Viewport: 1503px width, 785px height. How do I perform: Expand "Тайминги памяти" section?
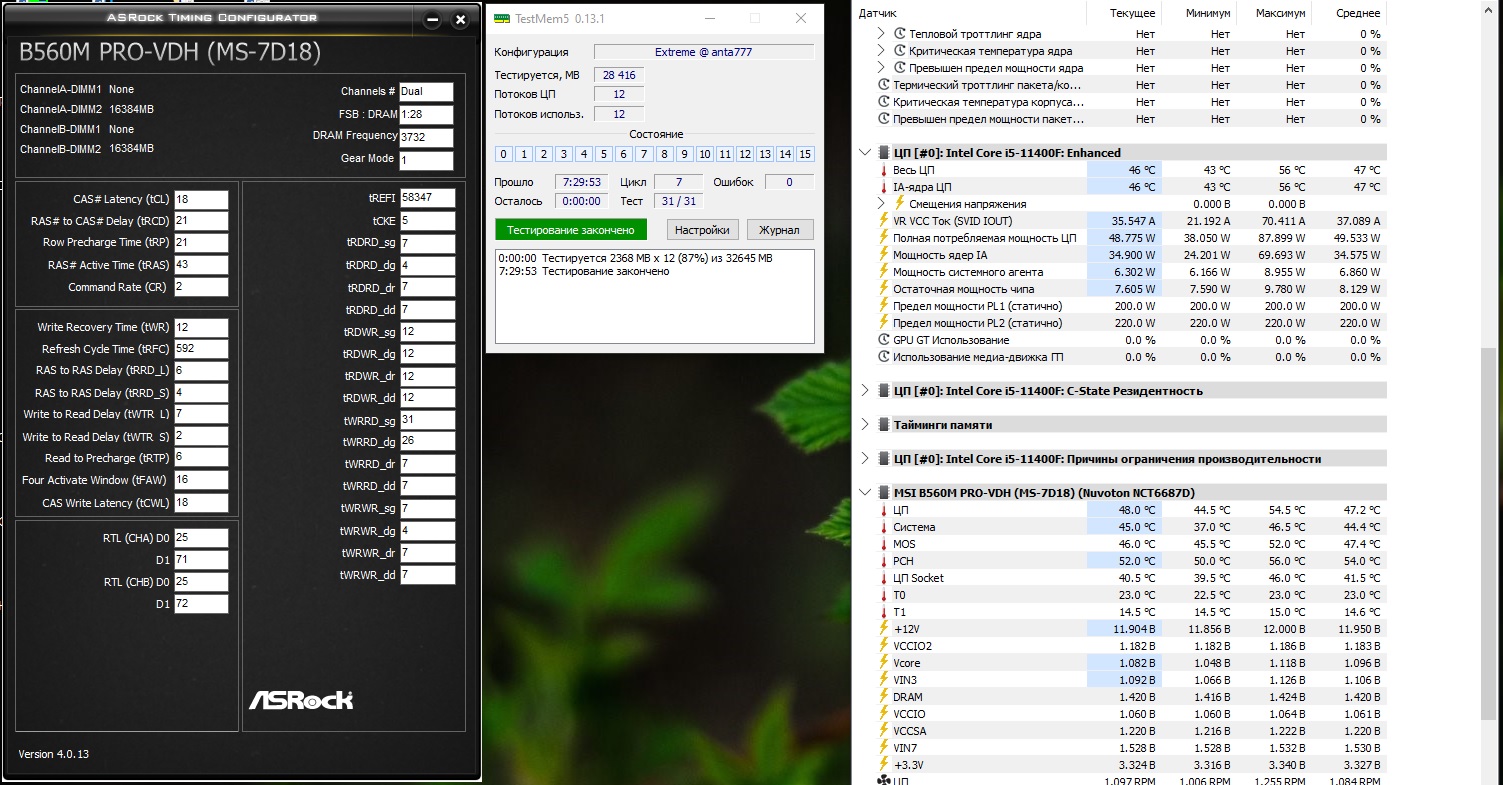[x=866, y=425]
